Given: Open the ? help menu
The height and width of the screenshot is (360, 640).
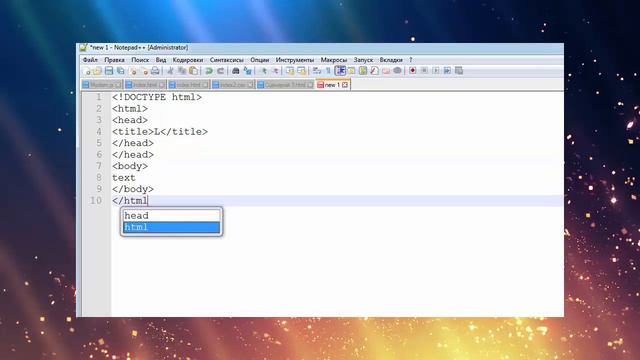Looking at the screenshot, I should 411,60.
